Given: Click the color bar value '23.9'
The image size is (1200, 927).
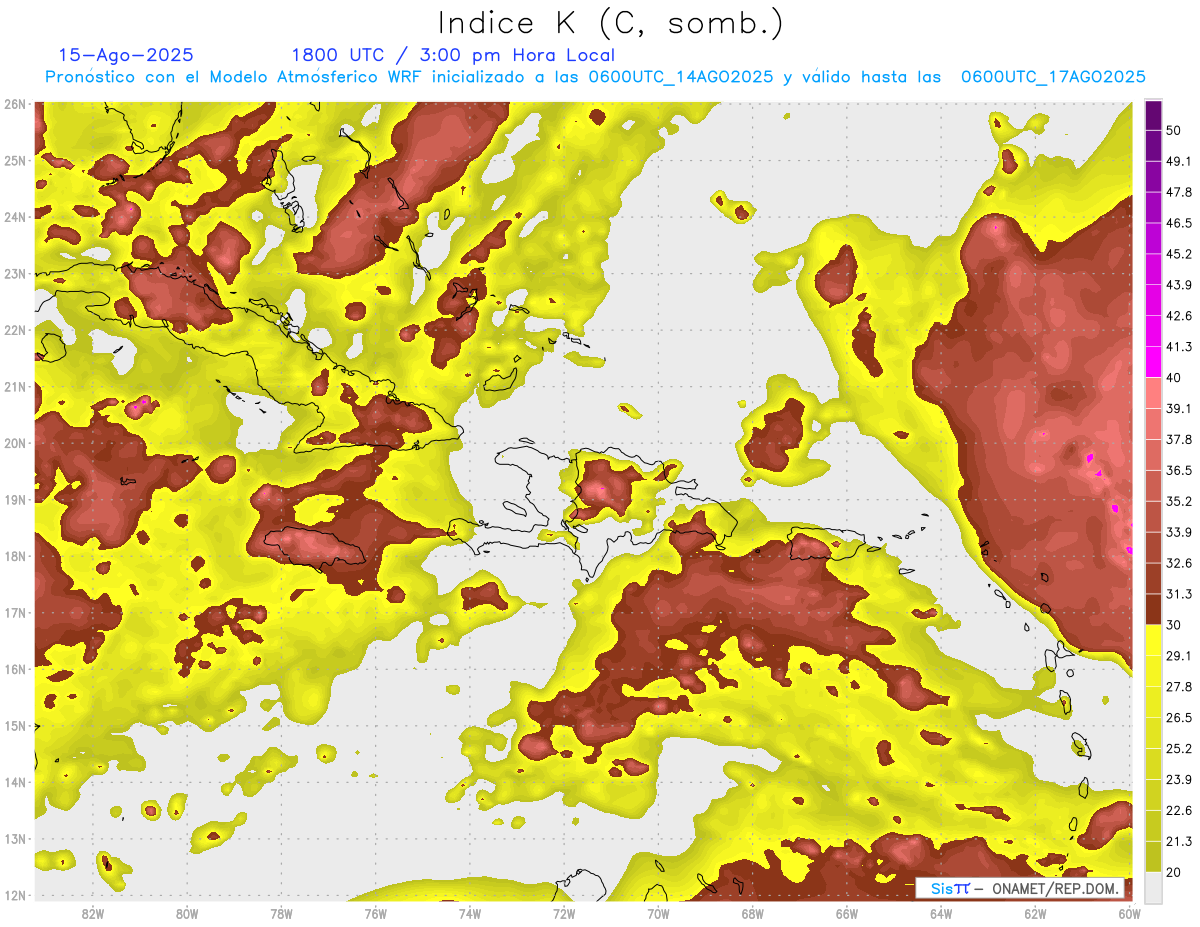Looking at the screenshot, I should (x=1179, y=779).
